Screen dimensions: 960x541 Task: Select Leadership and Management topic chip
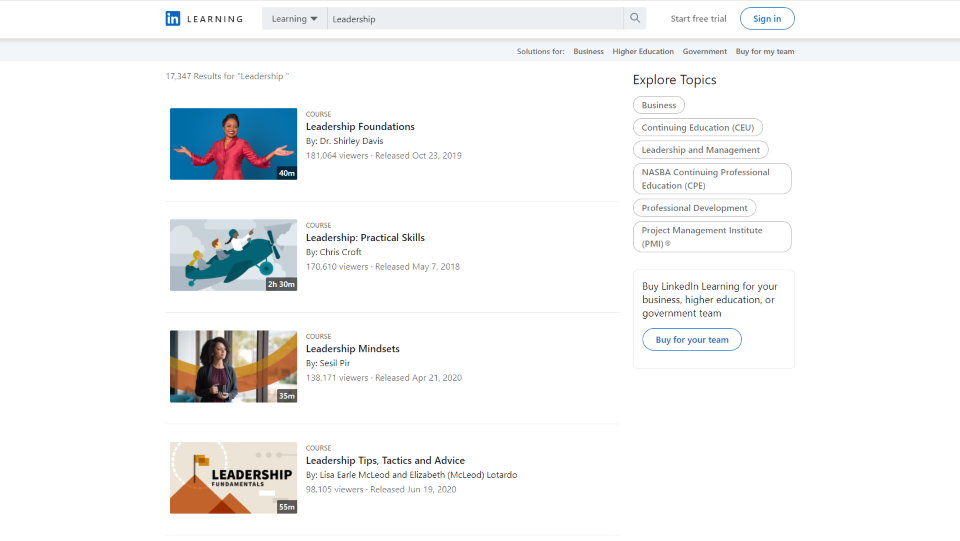[x=700, y=150]
